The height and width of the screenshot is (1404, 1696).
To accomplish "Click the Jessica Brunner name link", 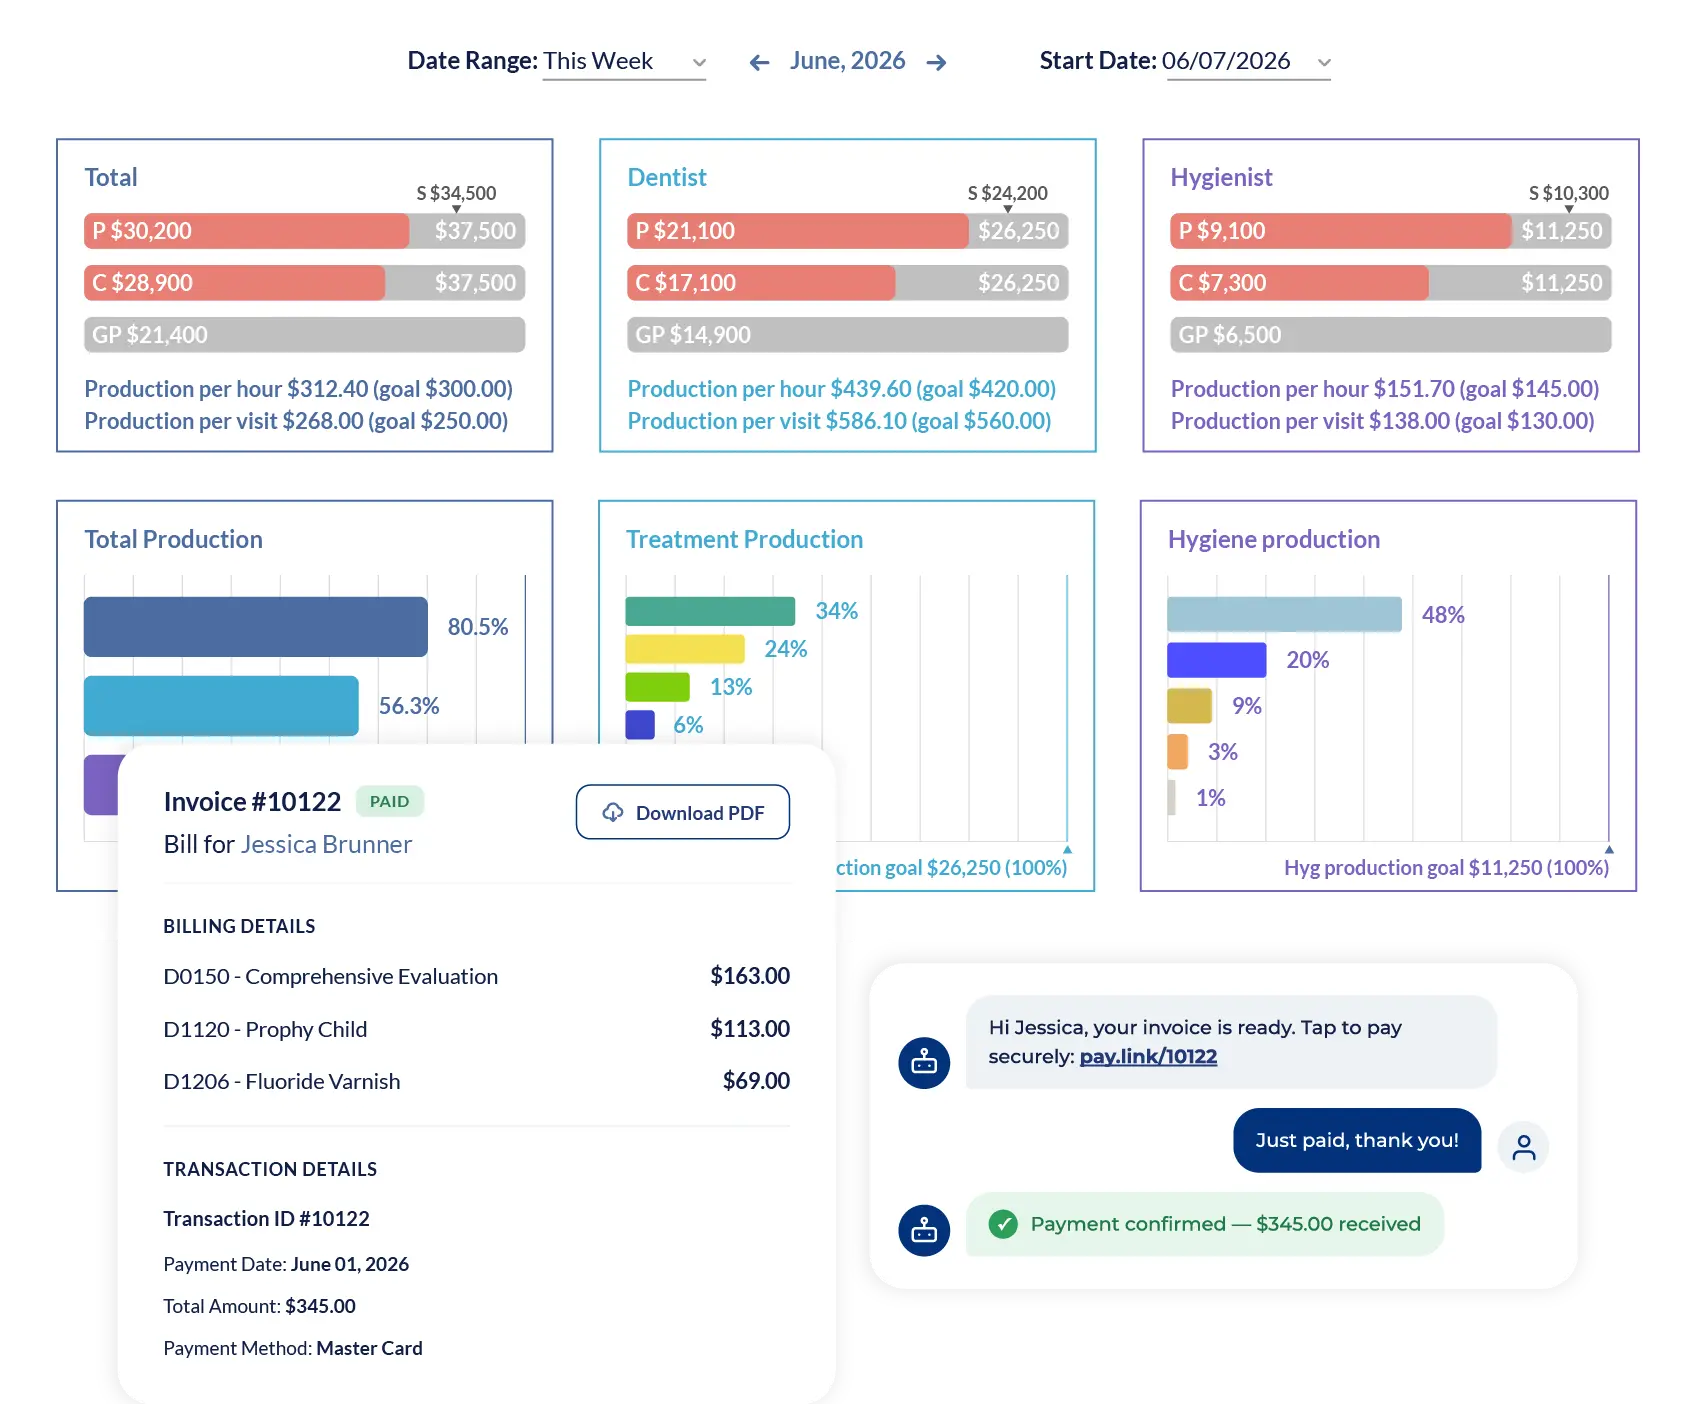I will 326,845.
